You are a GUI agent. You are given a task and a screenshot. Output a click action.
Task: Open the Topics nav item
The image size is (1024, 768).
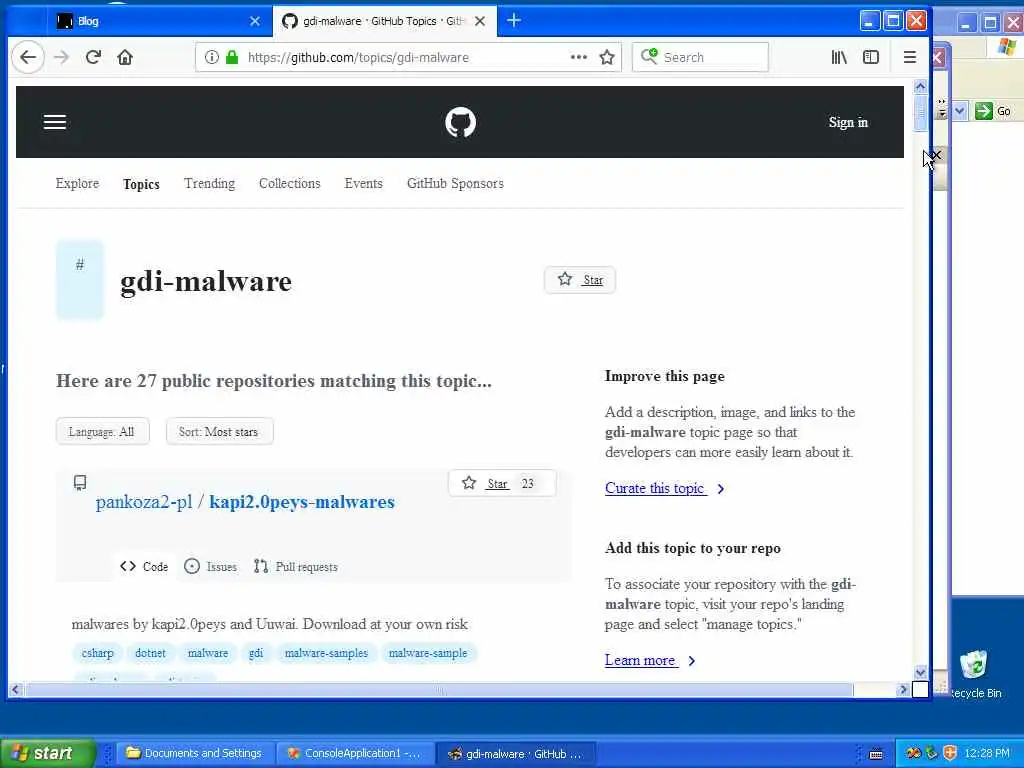click(141, 184)
